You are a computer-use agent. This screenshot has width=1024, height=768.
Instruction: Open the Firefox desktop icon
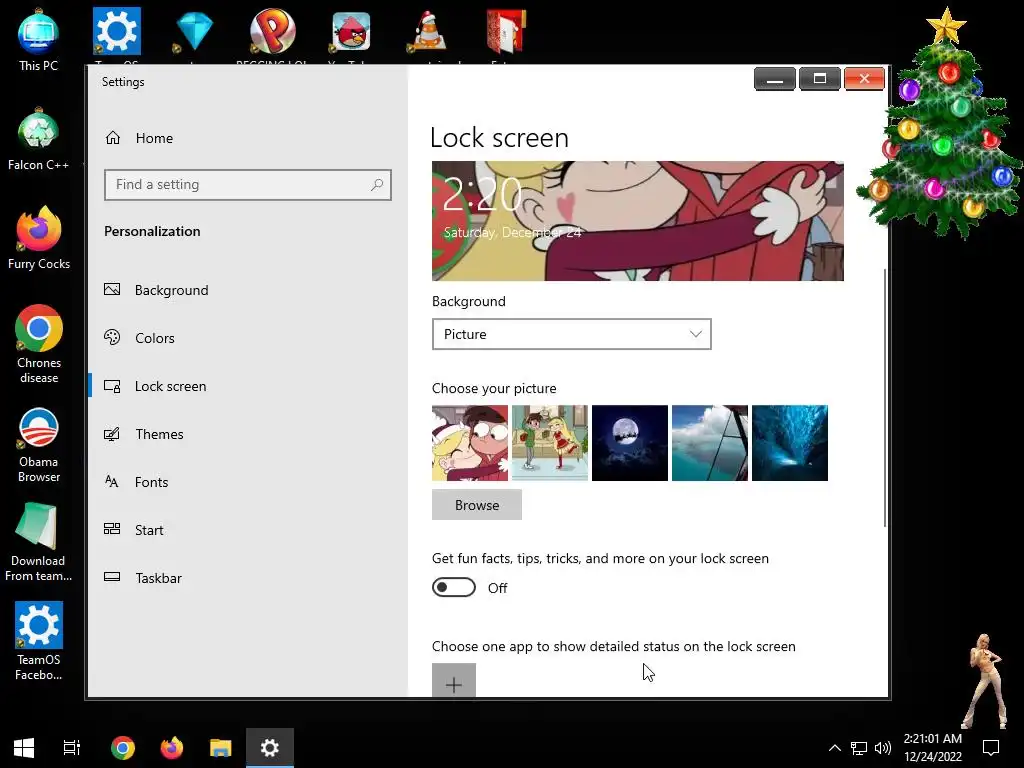(x=39, y=238)
